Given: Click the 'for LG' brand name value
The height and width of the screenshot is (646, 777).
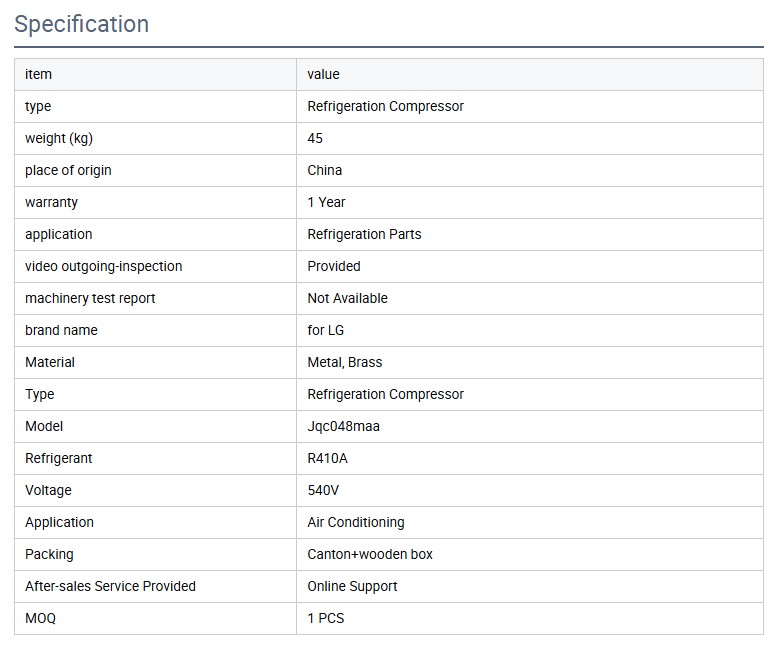Looking at the screenshot, I should tap(325, 330).
